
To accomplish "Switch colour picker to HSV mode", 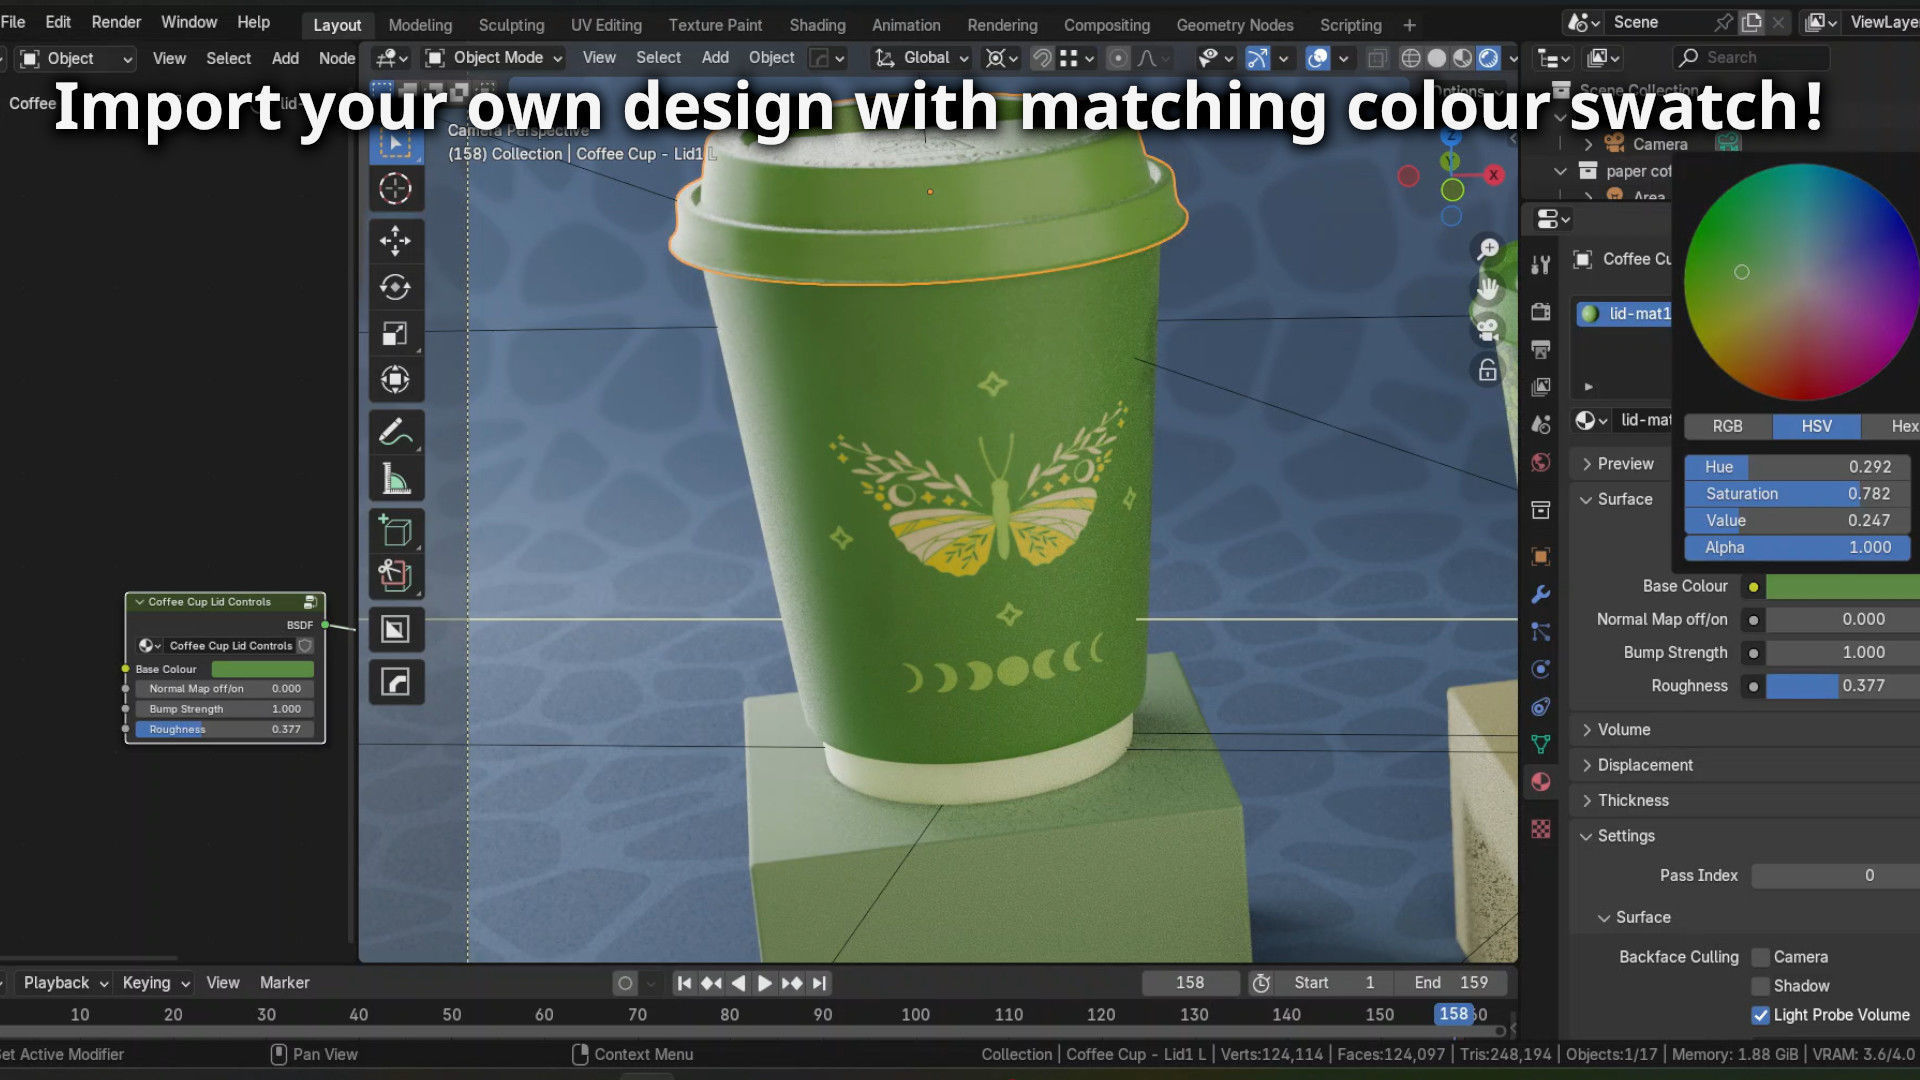I will coord(1817,426).
